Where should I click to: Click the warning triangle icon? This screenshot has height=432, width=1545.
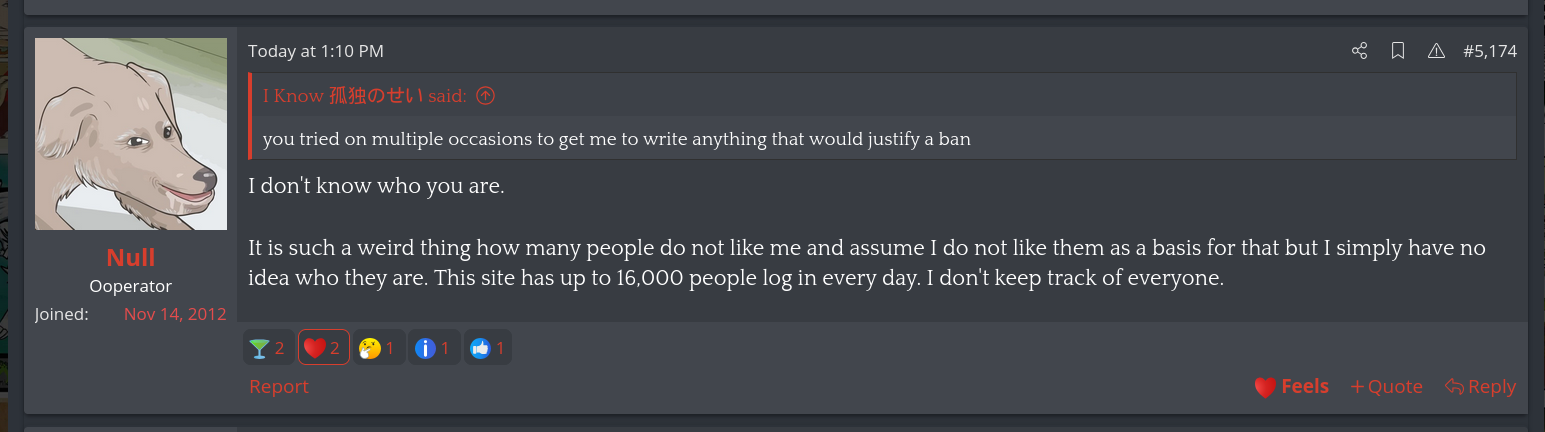[x=1436, y=51]
